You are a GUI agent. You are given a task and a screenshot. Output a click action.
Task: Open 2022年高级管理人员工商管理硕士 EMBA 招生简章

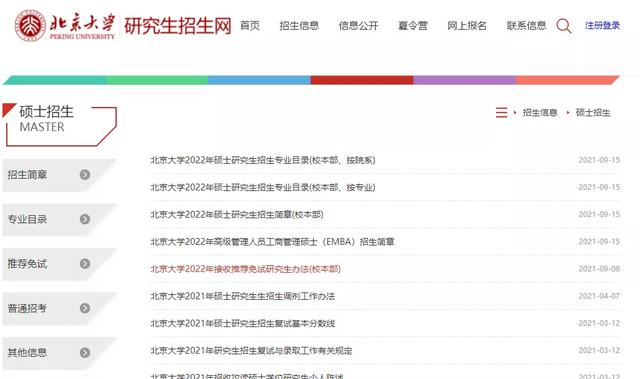tap(272, 242)
